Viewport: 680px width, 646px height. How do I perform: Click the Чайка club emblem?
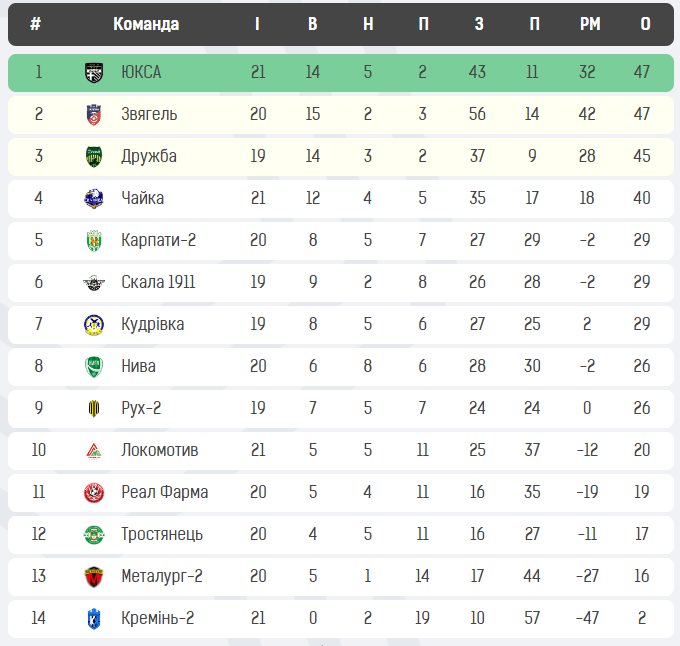(x=93, y=198)
